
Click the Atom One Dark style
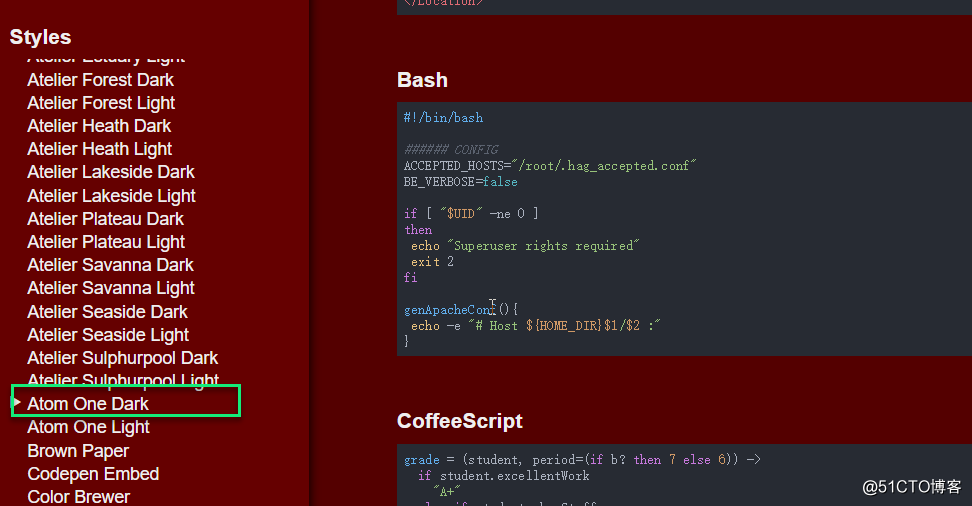tap(87, 404)
